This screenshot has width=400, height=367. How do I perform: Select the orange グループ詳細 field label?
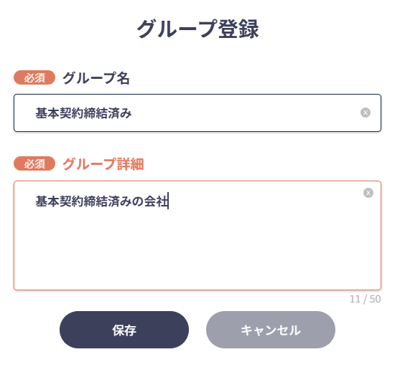point(103,164)
